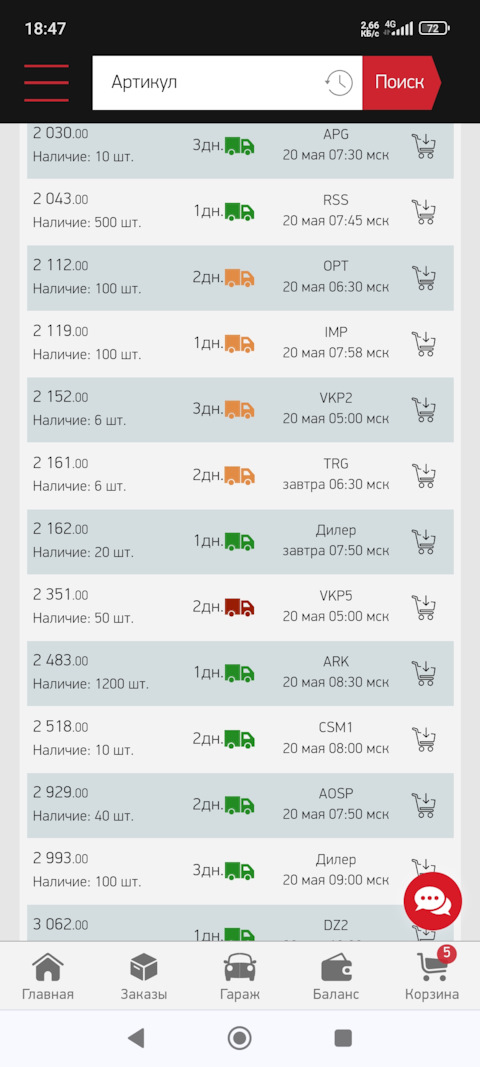
Task: Open the red chat support bubble
Action: click(x=433, y=902)
